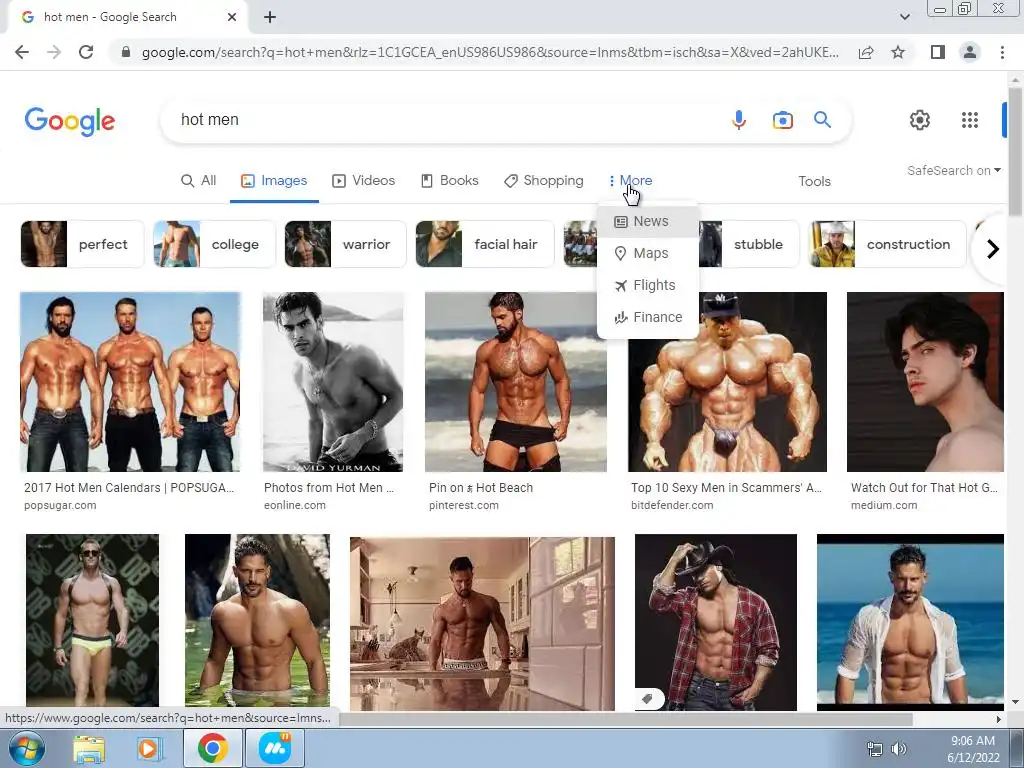Viewport: 1024px width, 768px height.
Task: Choose Maps from the More menu
Action: (x=648, y=253)
